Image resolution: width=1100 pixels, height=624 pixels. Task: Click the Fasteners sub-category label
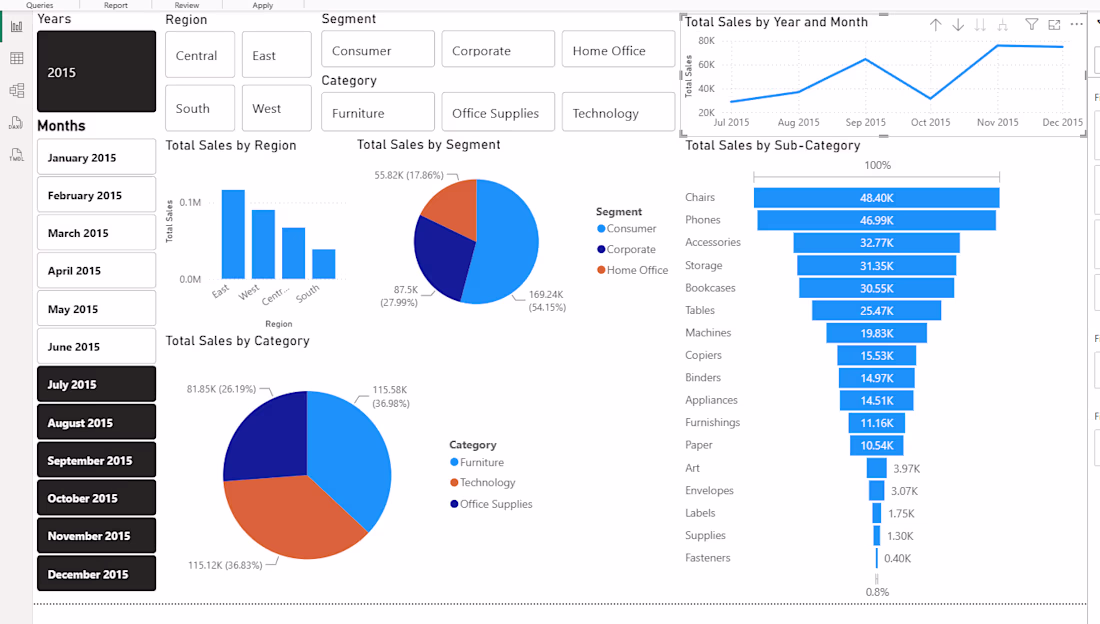coord(708,557)
